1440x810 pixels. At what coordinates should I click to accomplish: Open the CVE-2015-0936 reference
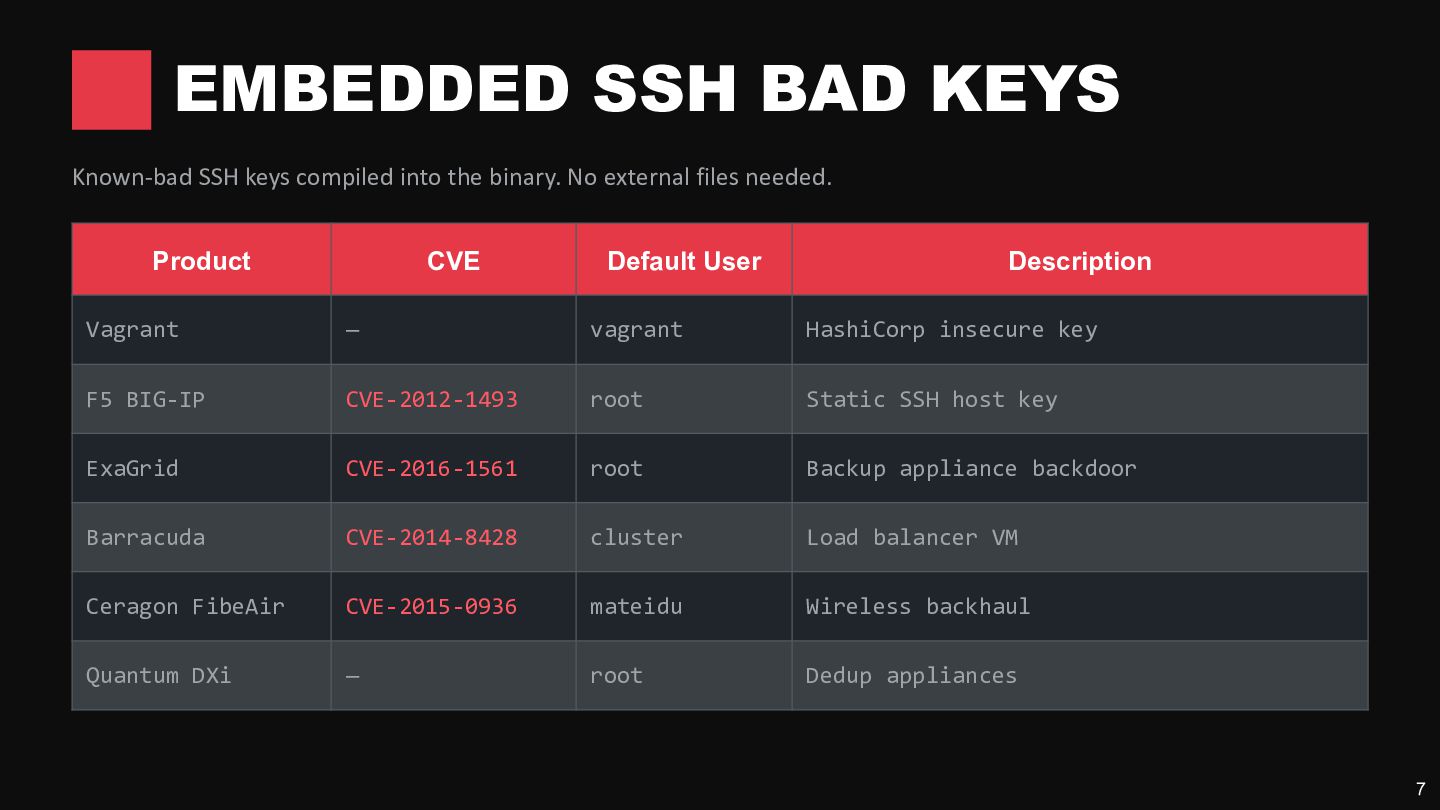[x=431, y=606]
